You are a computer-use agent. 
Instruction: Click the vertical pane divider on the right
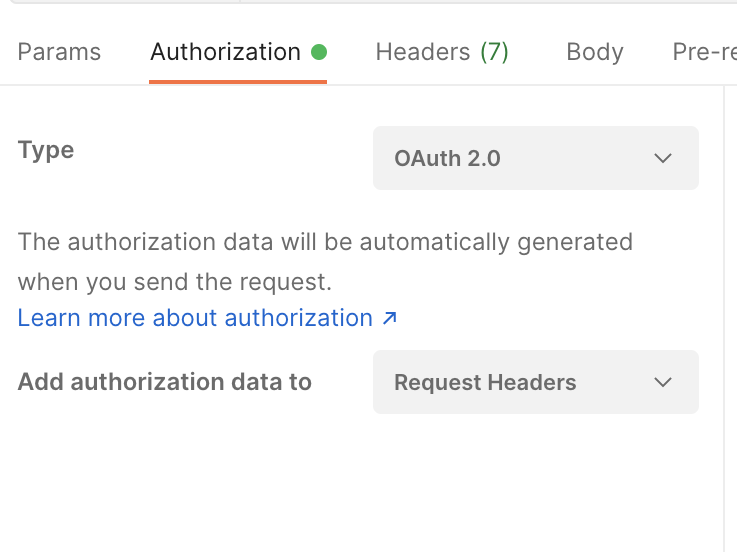(x=724, y=300)
